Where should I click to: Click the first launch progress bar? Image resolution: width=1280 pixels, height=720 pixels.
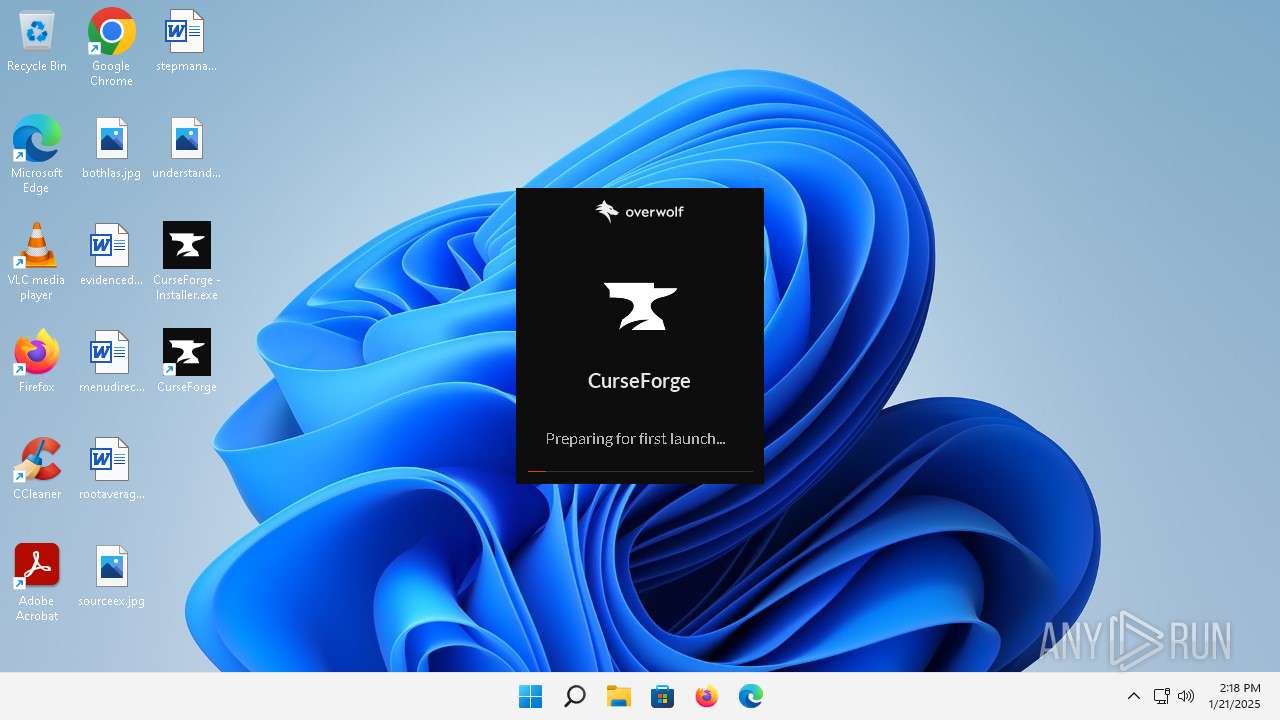click(640, 471)
